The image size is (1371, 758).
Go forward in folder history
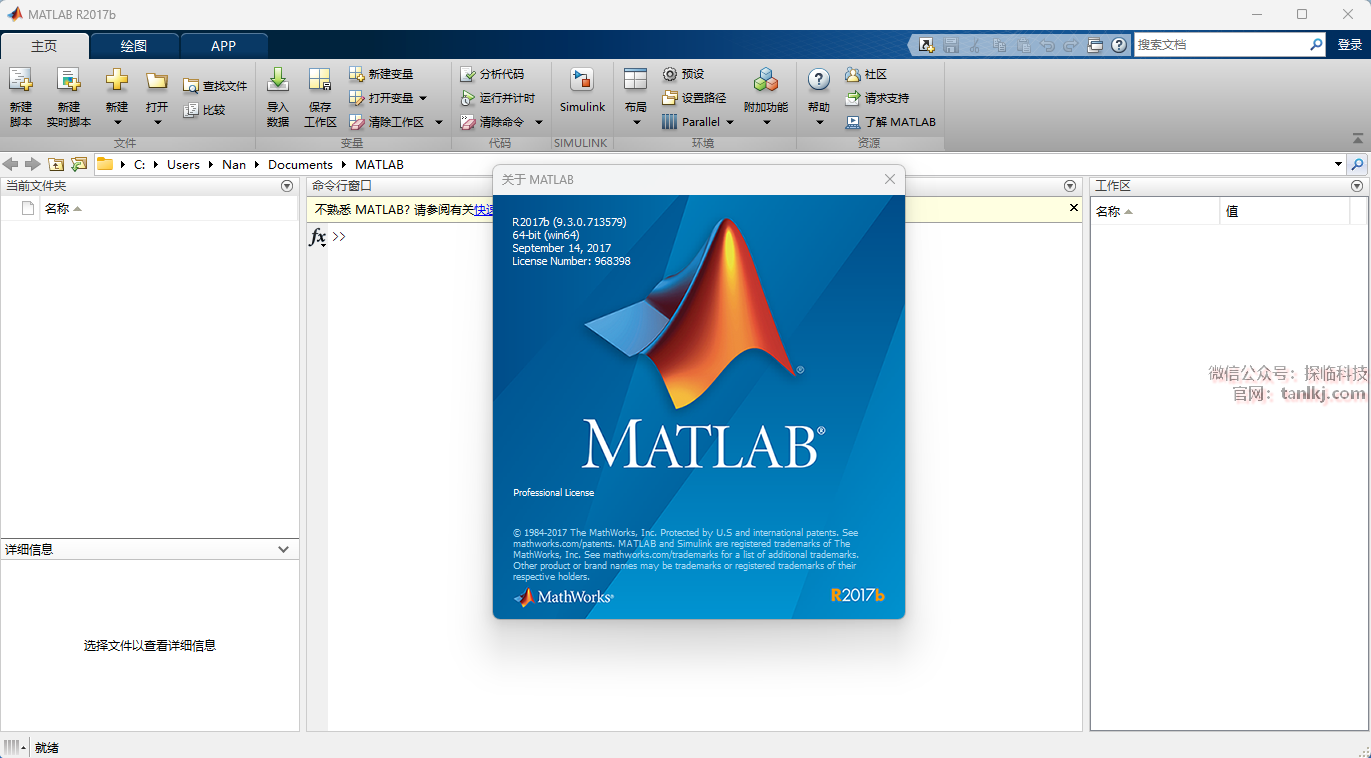[x=32, y=164]
